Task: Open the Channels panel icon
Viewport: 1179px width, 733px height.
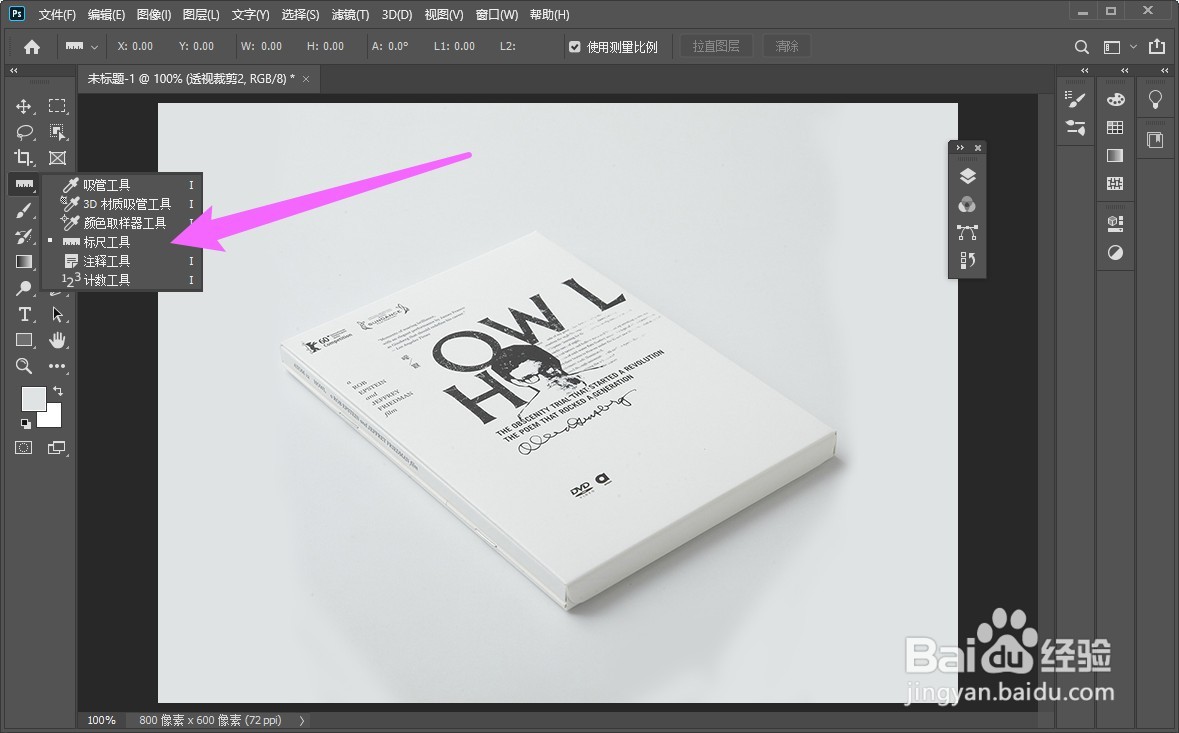Action: [968, 204]
